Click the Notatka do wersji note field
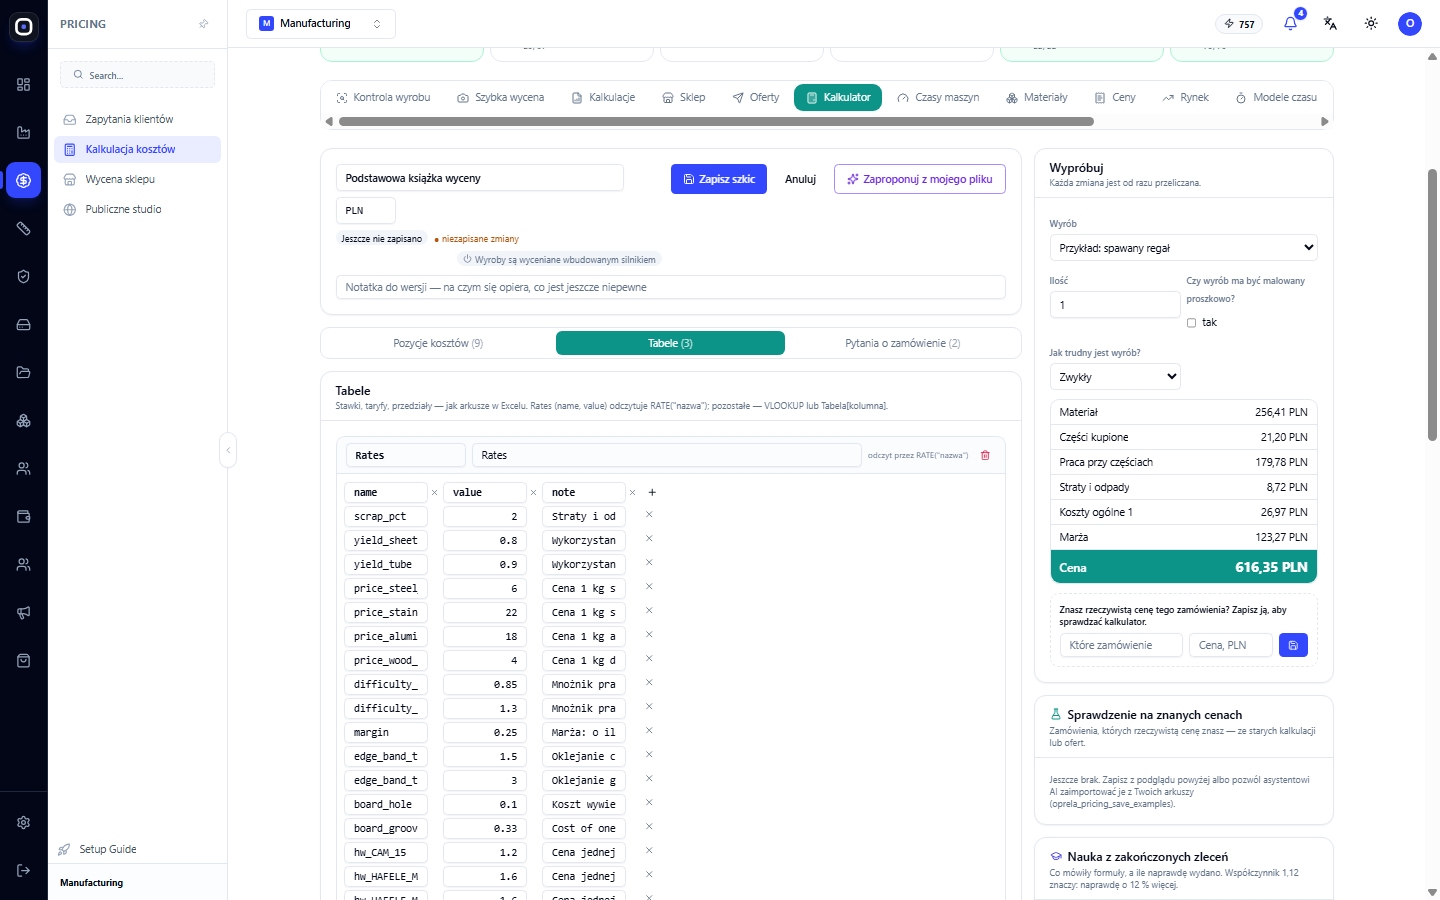Screen dimensions: 1440x900 671,287
